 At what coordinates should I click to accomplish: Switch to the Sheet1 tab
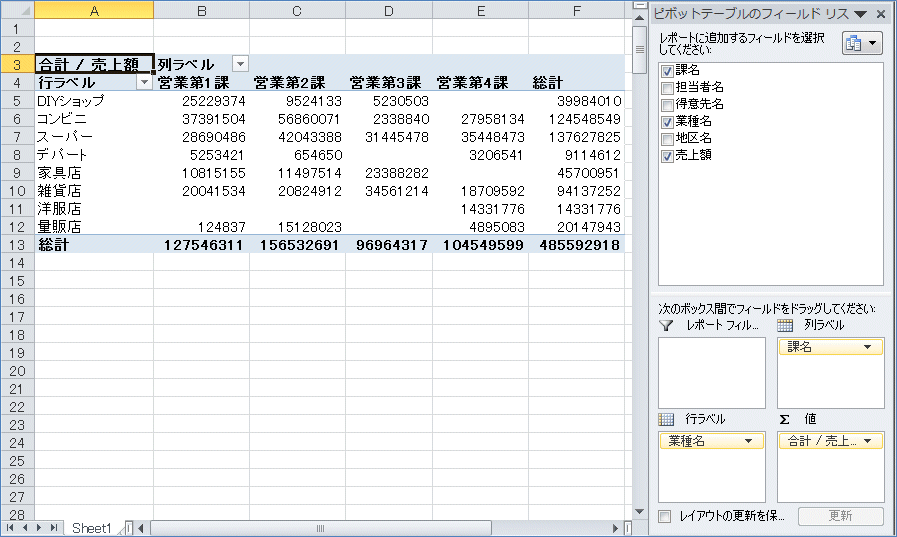pos(92,528)
